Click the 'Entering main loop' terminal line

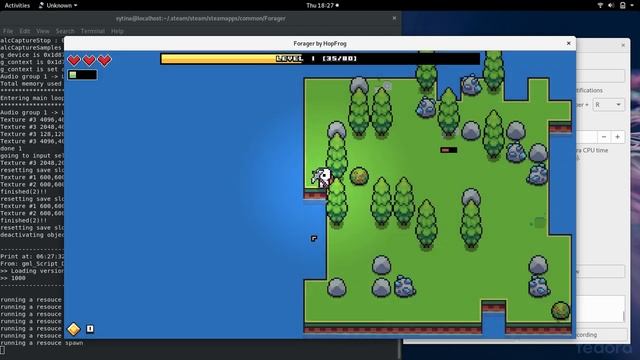[x=32, y=98]
